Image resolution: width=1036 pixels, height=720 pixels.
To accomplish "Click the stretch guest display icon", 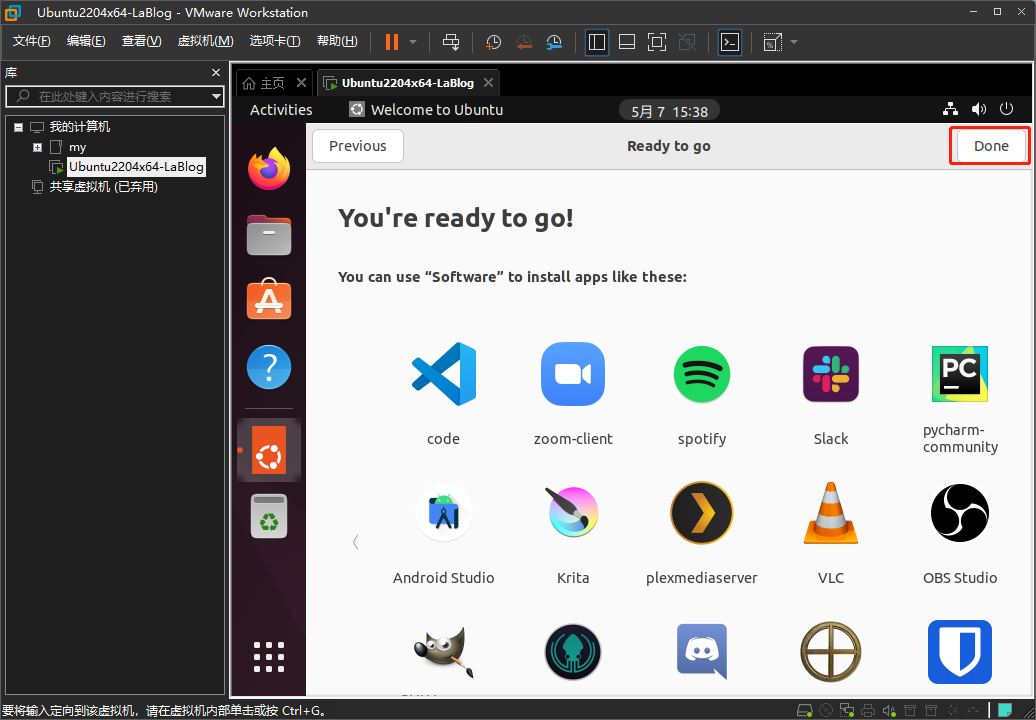I will coord(772,42).
